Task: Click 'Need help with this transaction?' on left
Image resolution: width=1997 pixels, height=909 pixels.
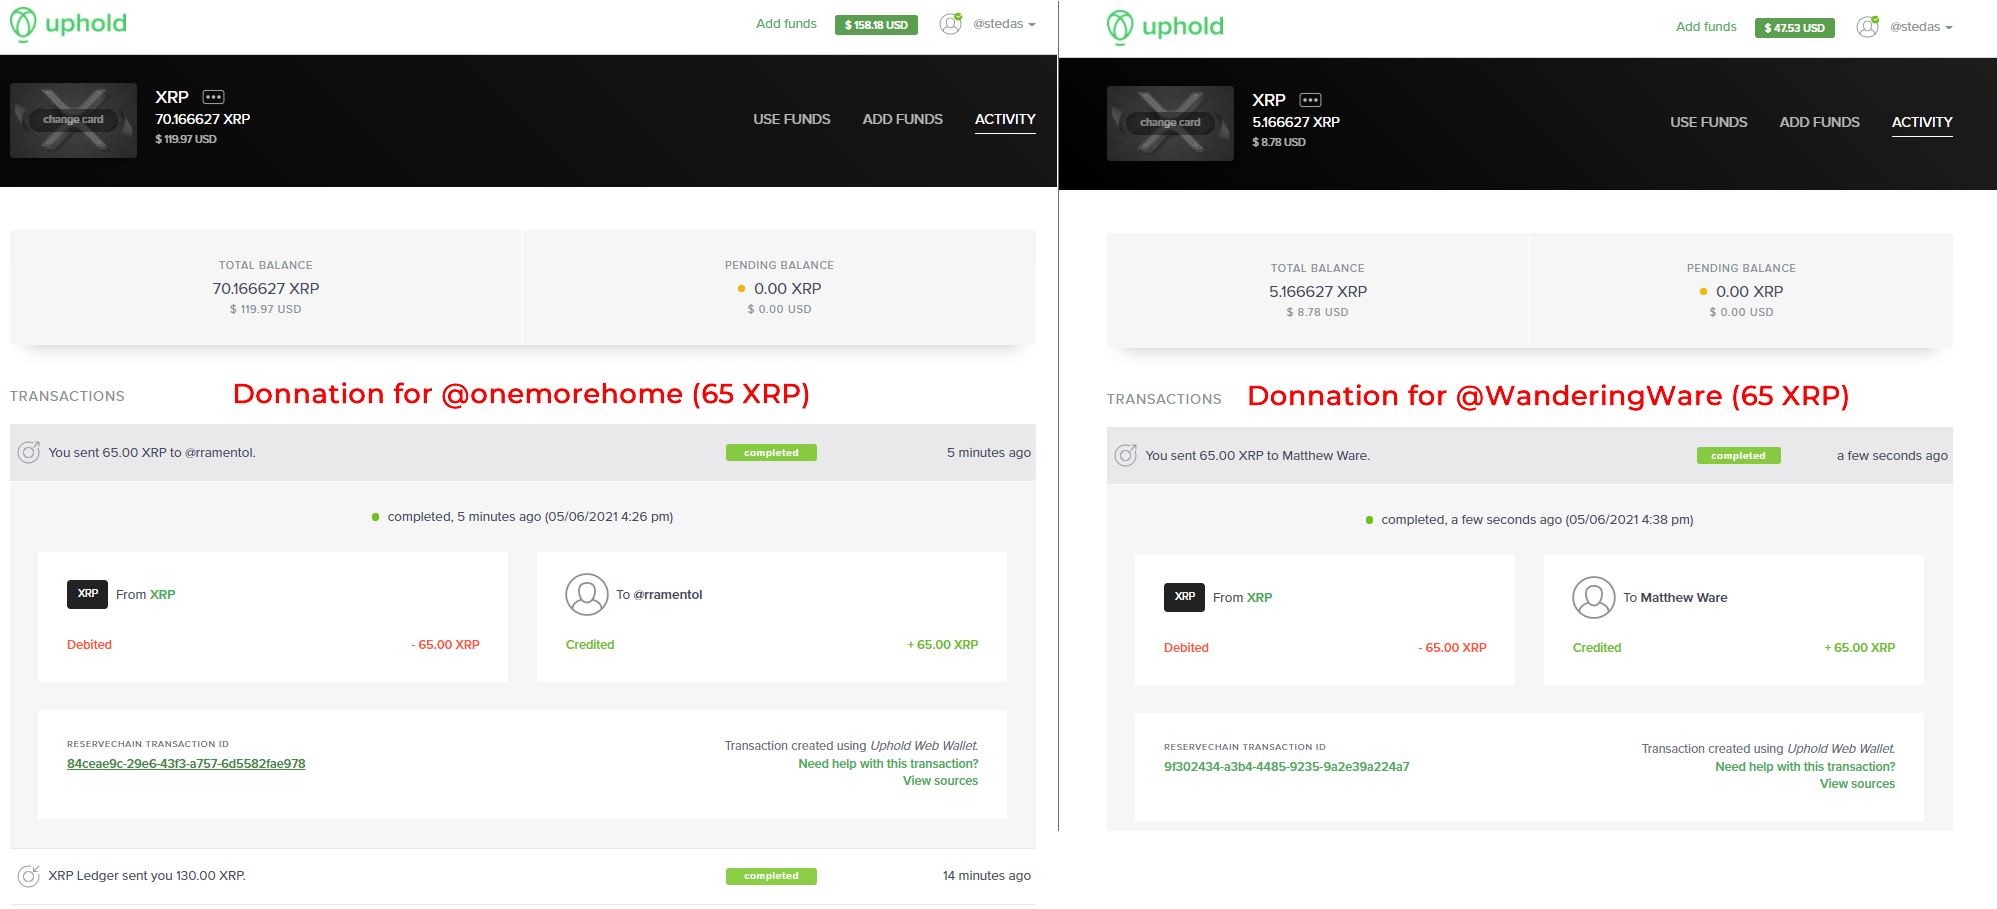Action: coord(888,764)
